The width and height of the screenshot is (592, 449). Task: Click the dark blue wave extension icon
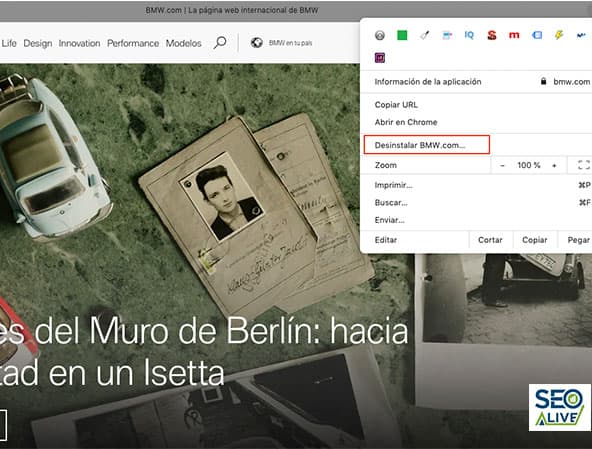pos(581,35)
